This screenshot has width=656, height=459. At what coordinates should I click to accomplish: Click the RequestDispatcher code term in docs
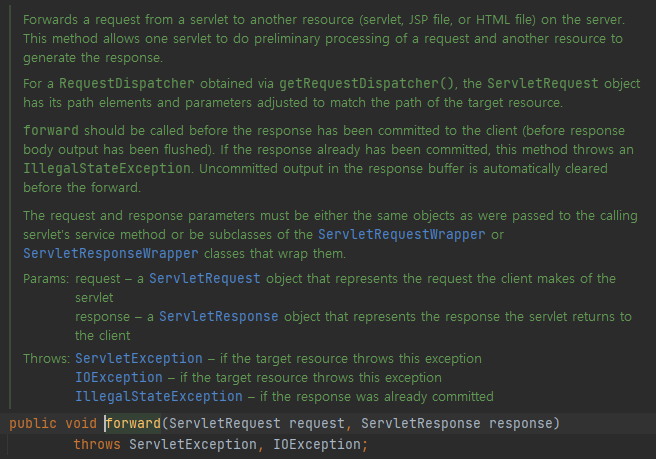point(127,83)
